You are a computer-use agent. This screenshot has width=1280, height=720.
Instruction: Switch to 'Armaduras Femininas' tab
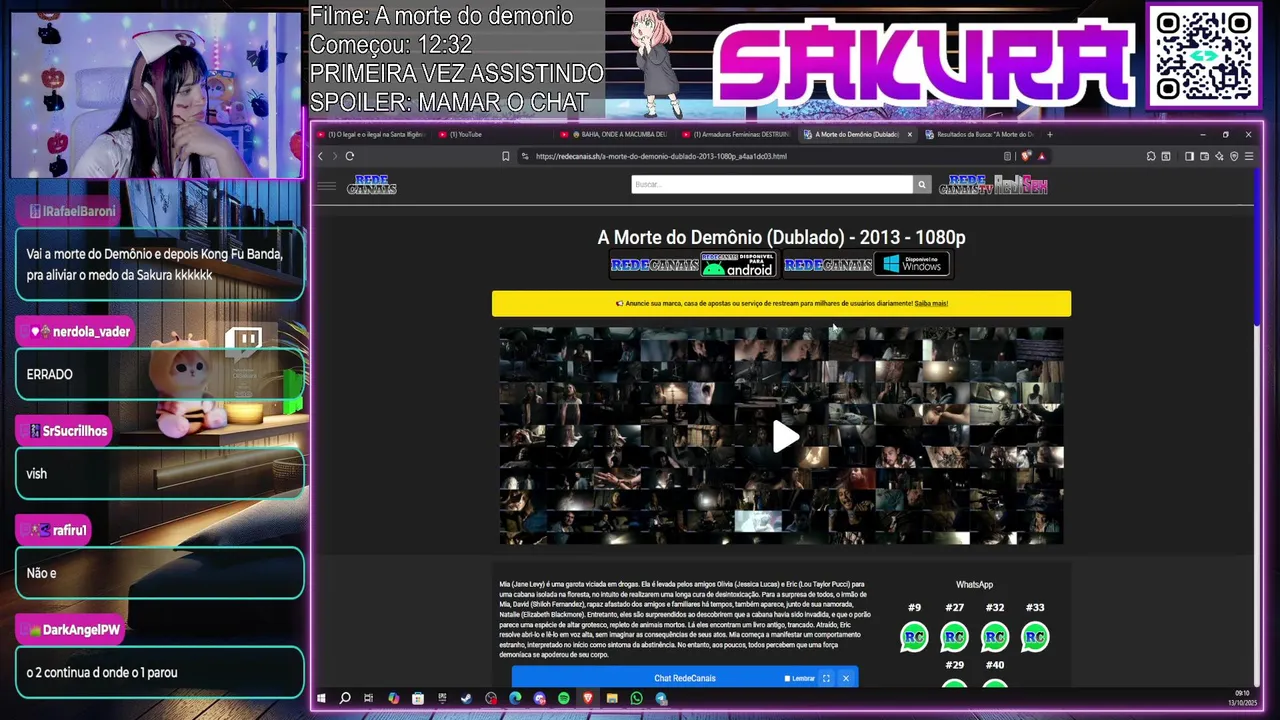pyautogui.click(x=736, y=134)
